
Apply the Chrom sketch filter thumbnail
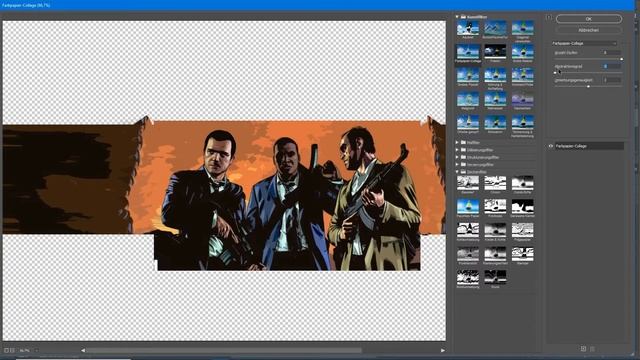(495, 183)
